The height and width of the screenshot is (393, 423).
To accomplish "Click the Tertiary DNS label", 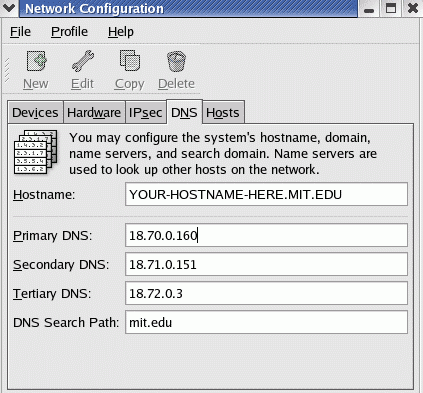I will pos(52,294).
